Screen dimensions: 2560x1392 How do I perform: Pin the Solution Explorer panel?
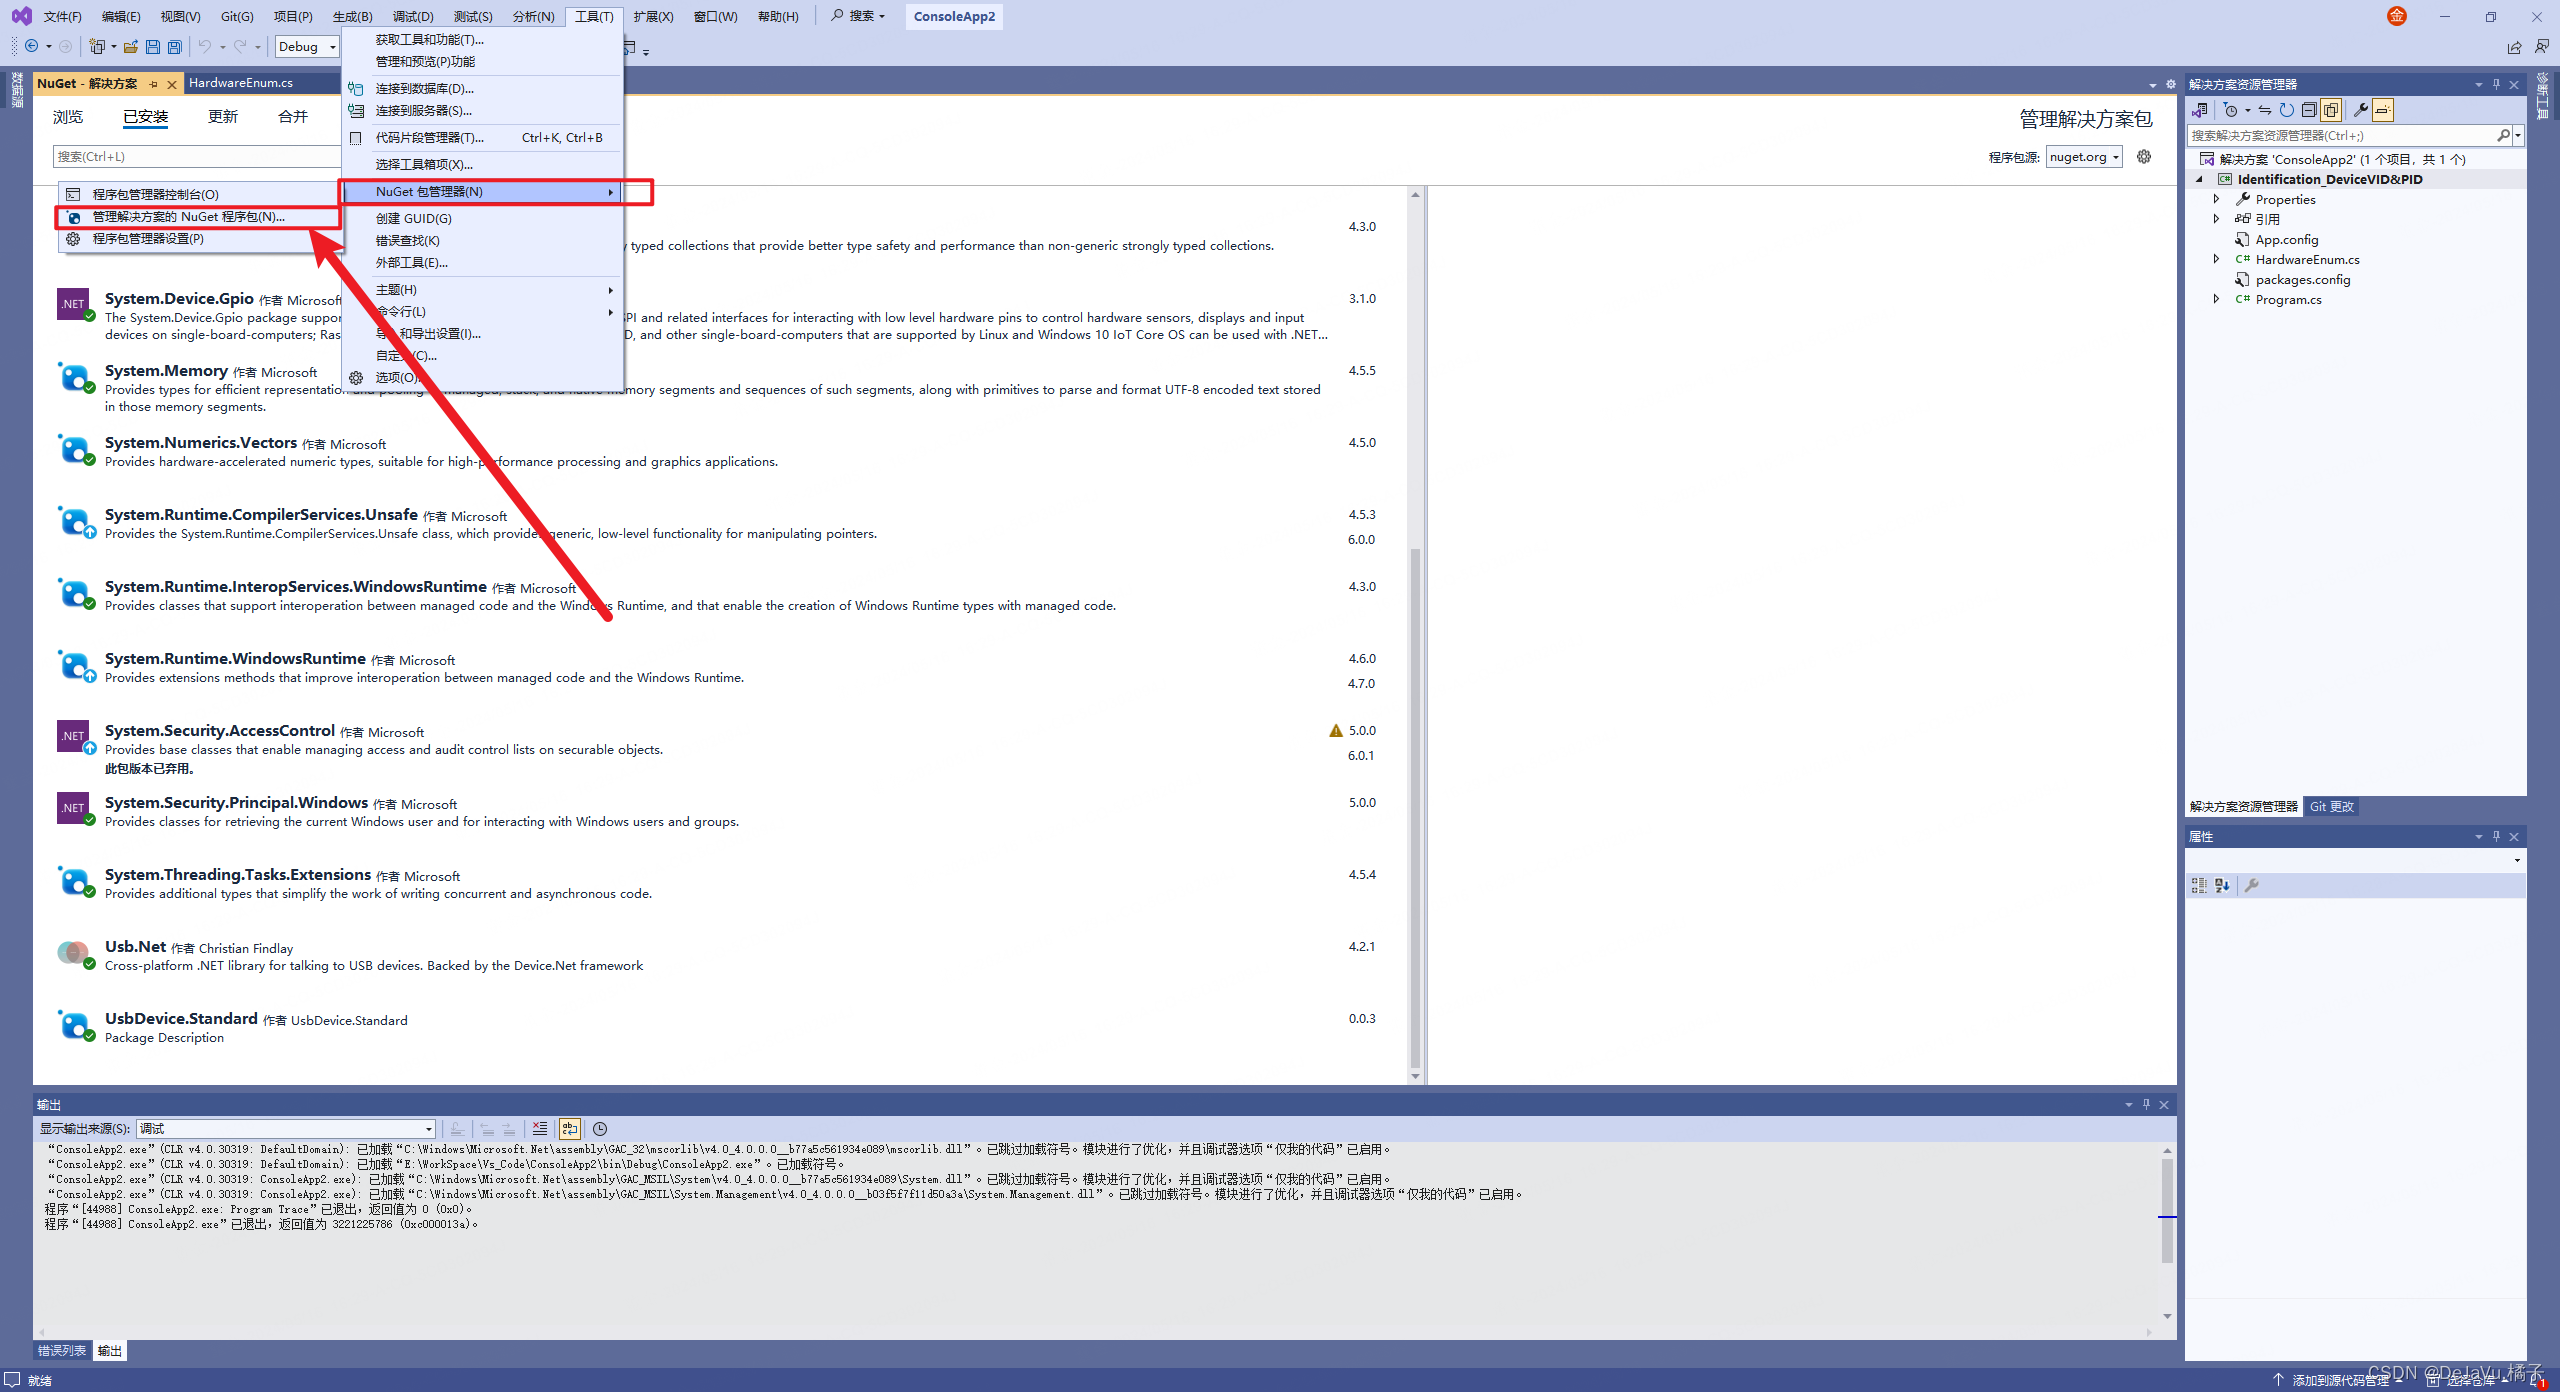[x=2496, y=84]
